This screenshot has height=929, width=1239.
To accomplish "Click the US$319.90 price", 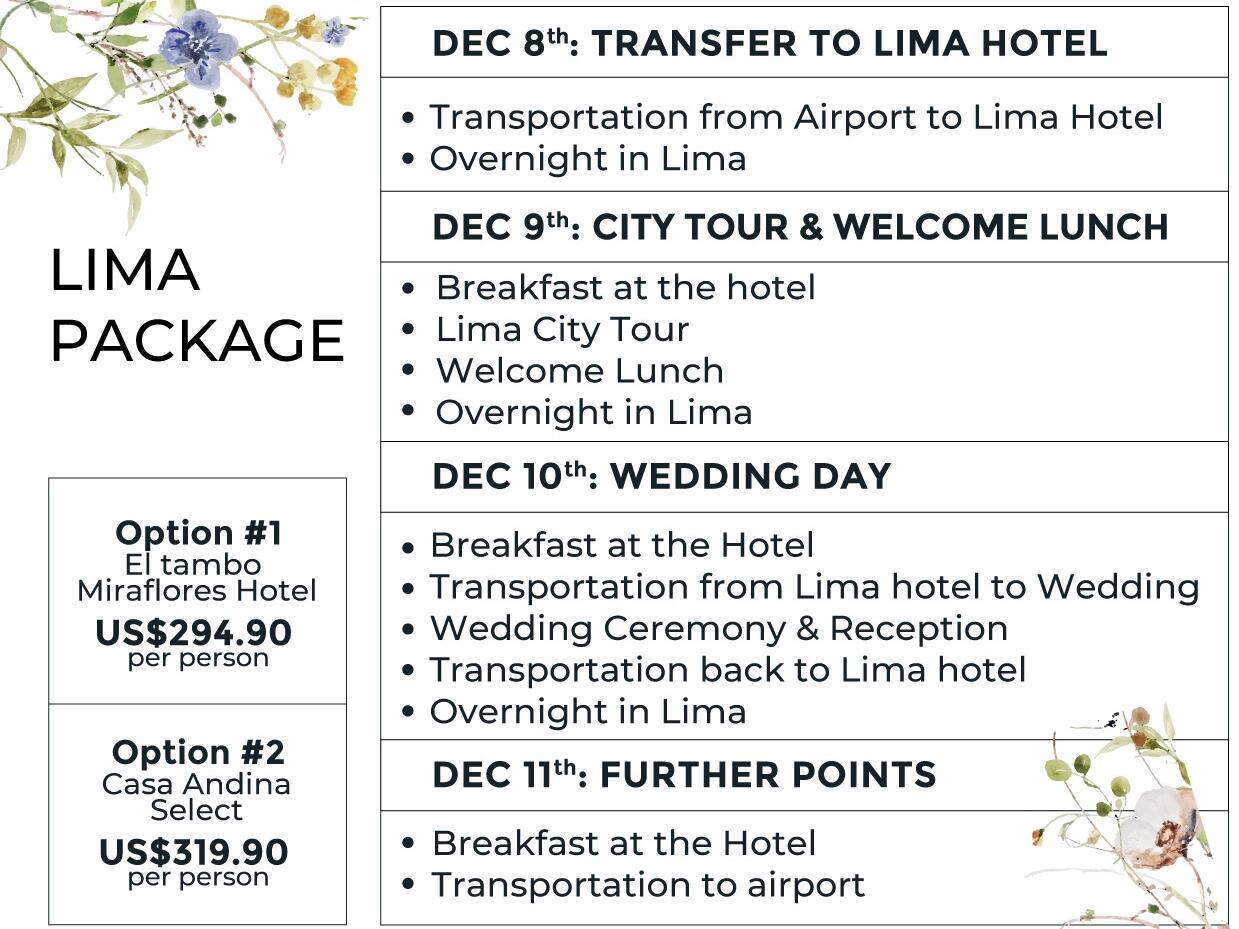I will 194,852.
